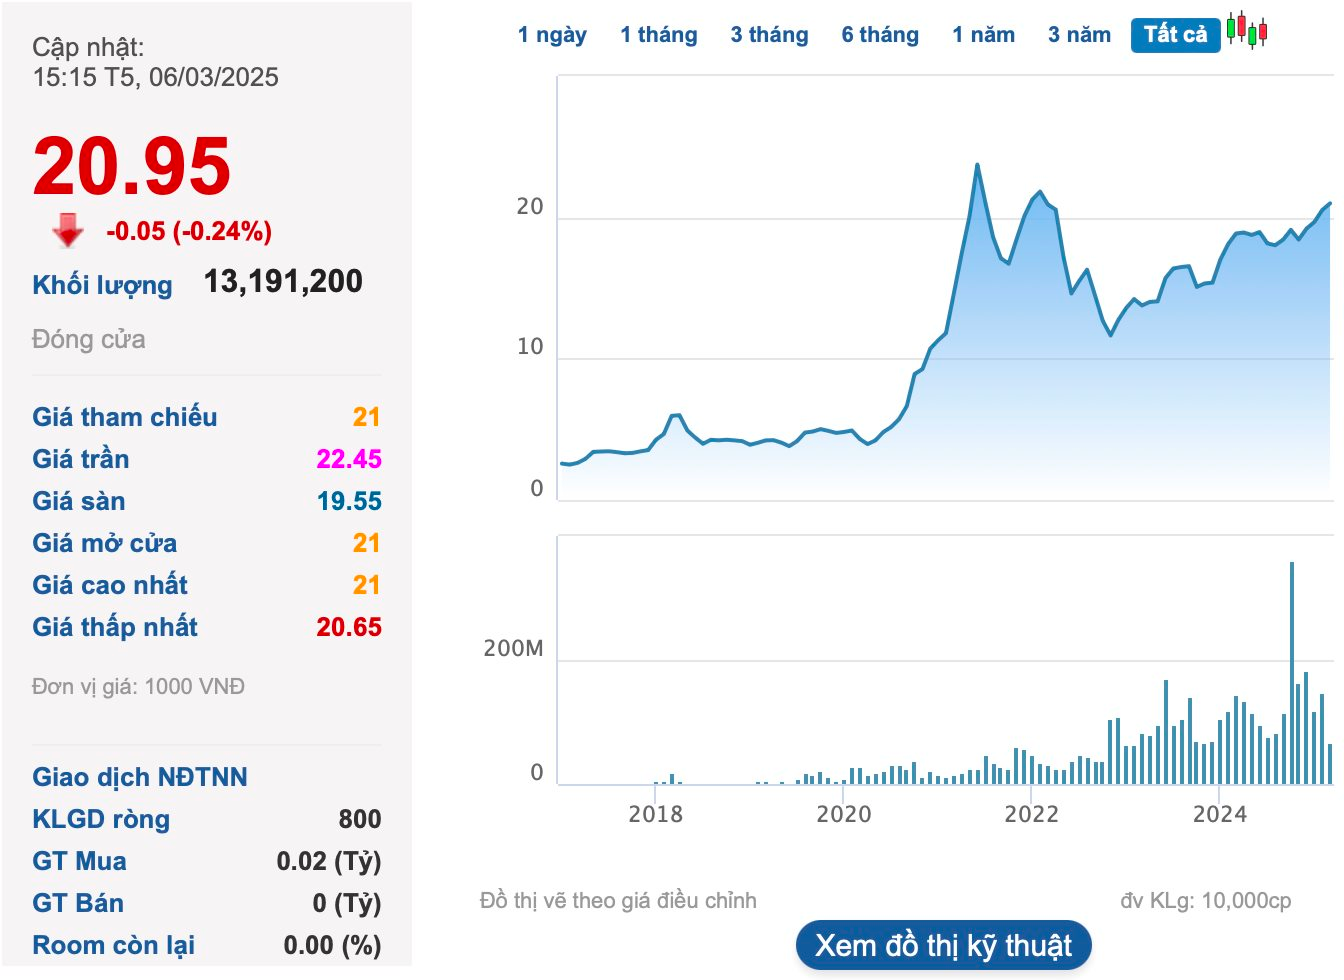The height and width of the screenshot is (980, 1344).
Task: Show the 1 năm price chart
Action: 983,35
